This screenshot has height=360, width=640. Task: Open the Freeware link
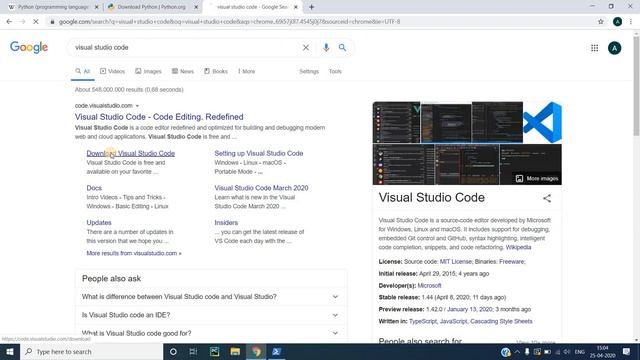pyautogui.click(x=511, y=262)
